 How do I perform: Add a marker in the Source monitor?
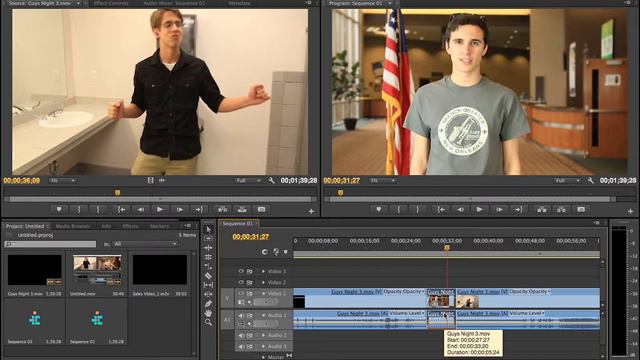[59, 209]
